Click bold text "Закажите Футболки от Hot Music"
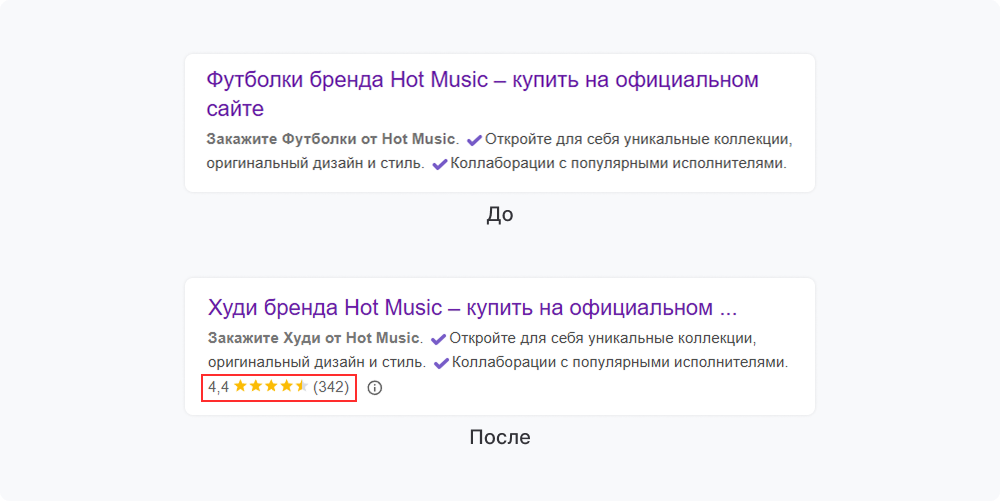 click(x=331, y=139)
